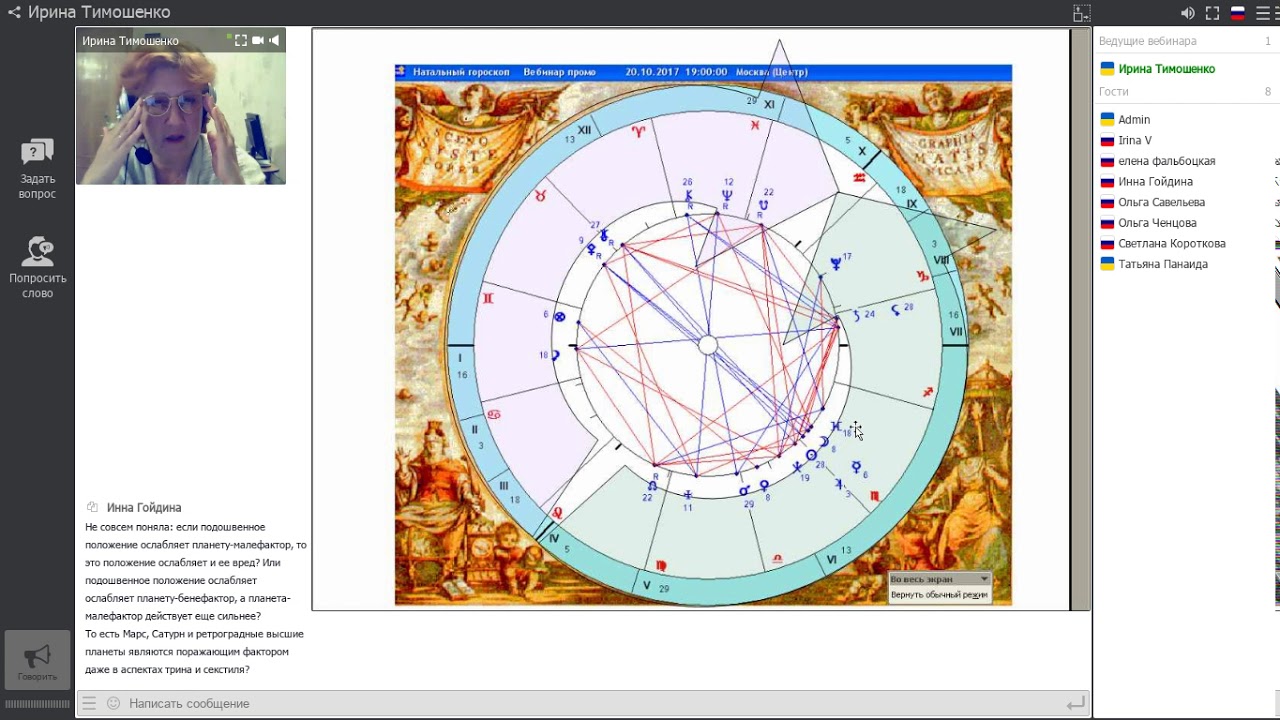Mute the presenter video speaker icon
Viewport: 1280px width, 720px height.
point(273,41)
